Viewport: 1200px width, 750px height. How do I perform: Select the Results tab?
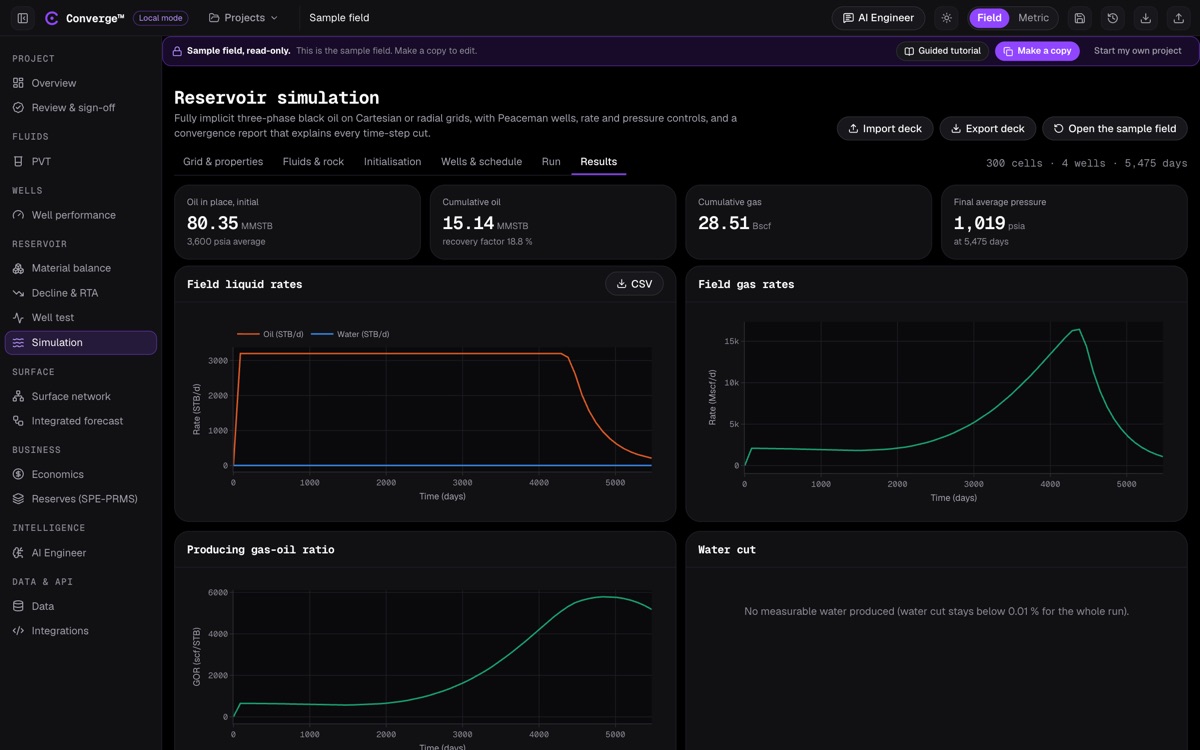599,162
